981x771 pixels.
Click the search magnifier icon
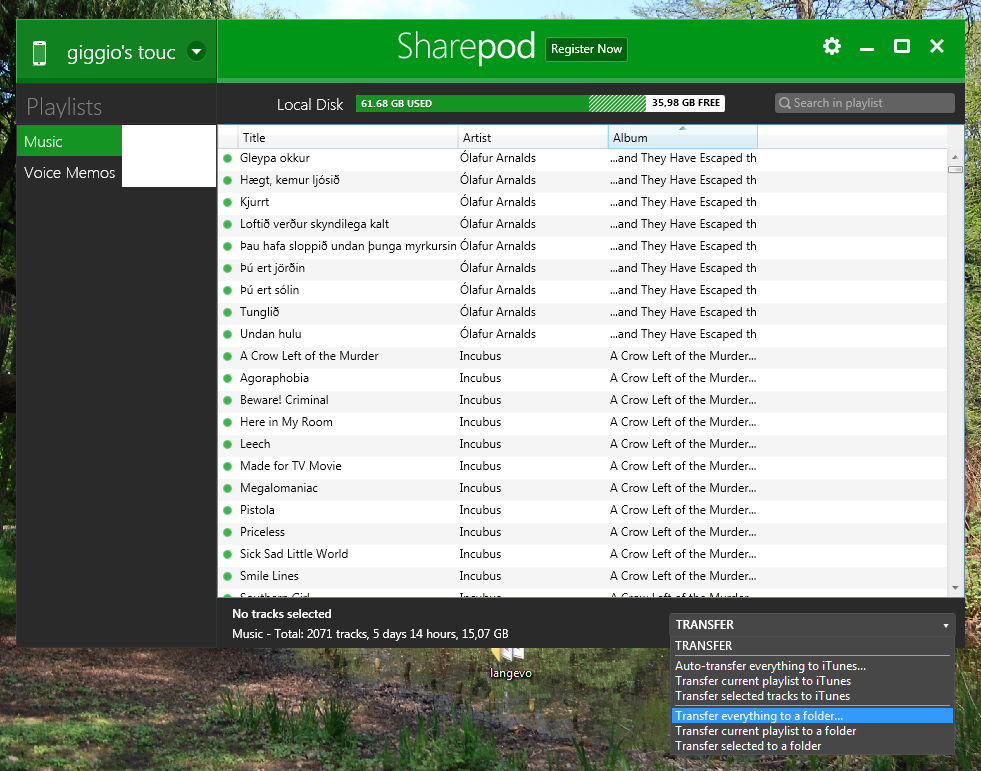[785, 103]
